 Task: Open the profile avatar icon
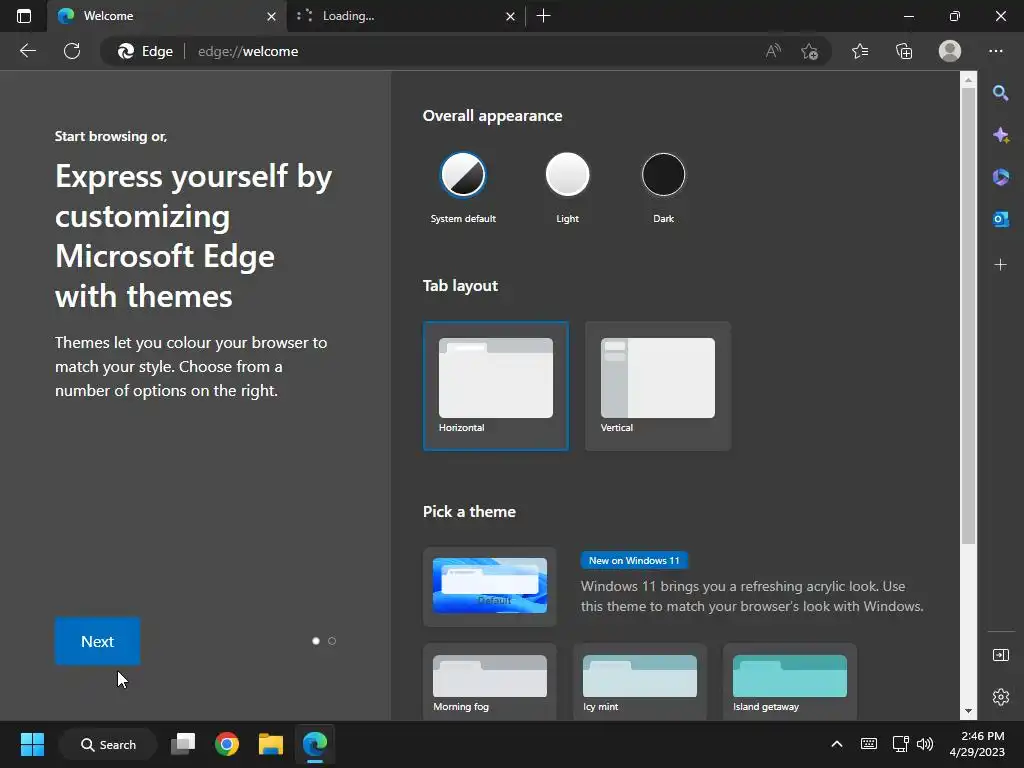click(x=950, y=51)
